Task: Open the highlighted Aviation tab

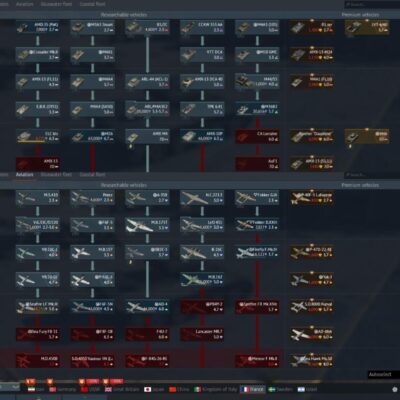Action: [x=24, y=175]
